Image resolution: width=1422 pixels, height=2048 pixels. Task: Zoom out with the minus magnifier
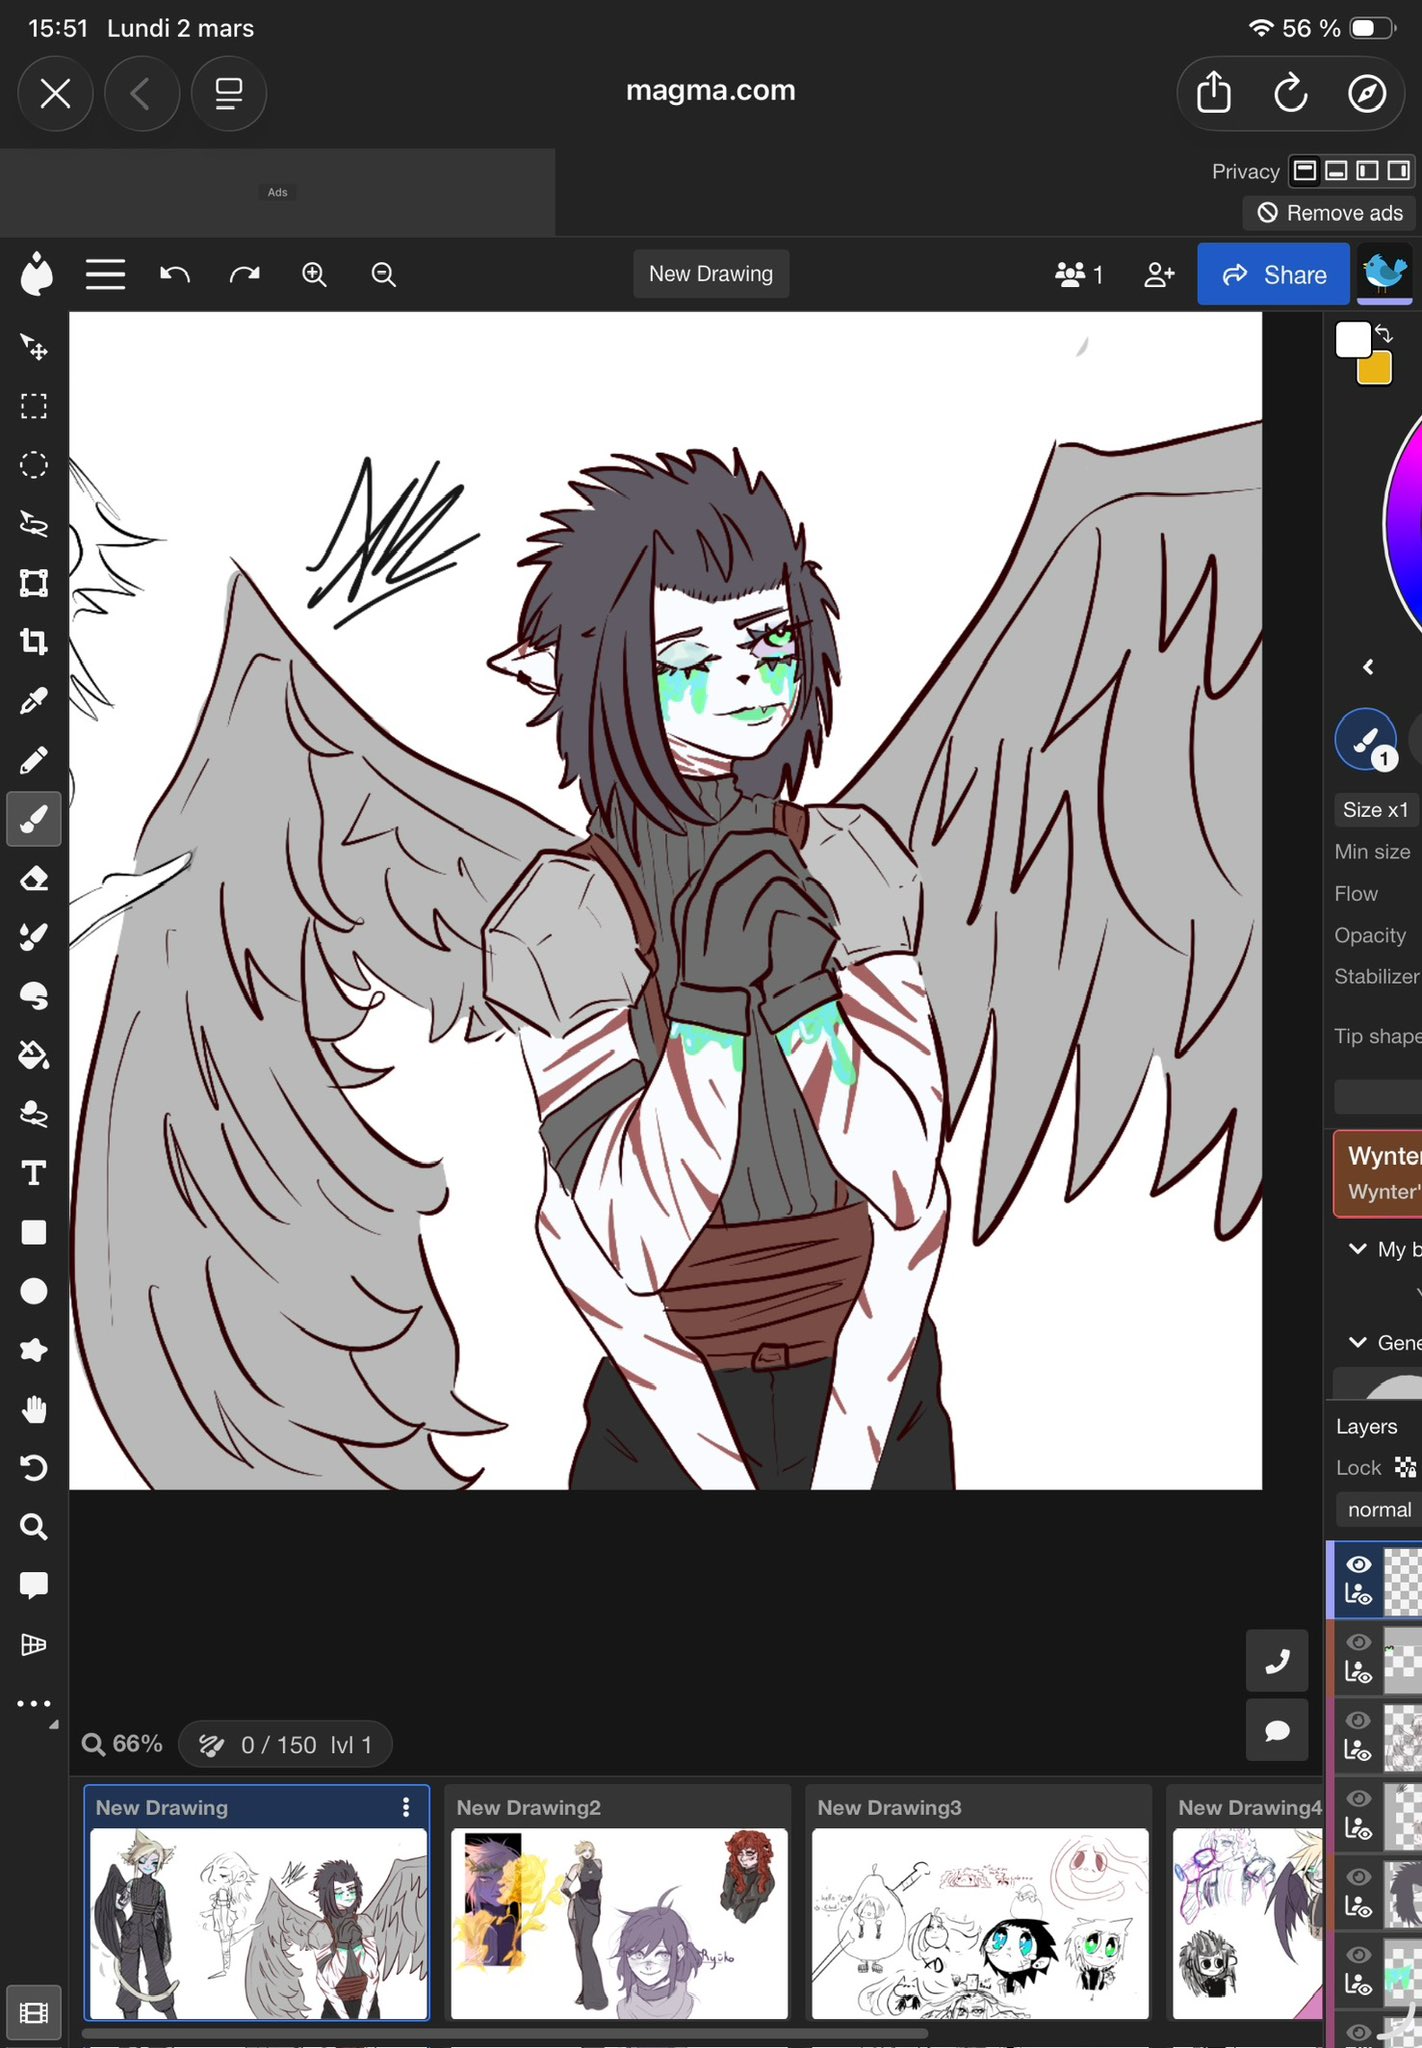point(384,274)
